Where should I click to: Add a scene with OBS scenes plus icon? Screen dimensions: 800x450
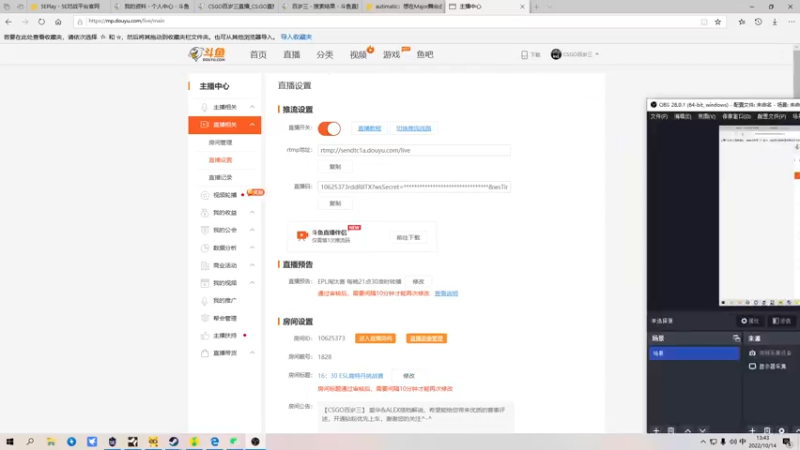pos(656,431)
